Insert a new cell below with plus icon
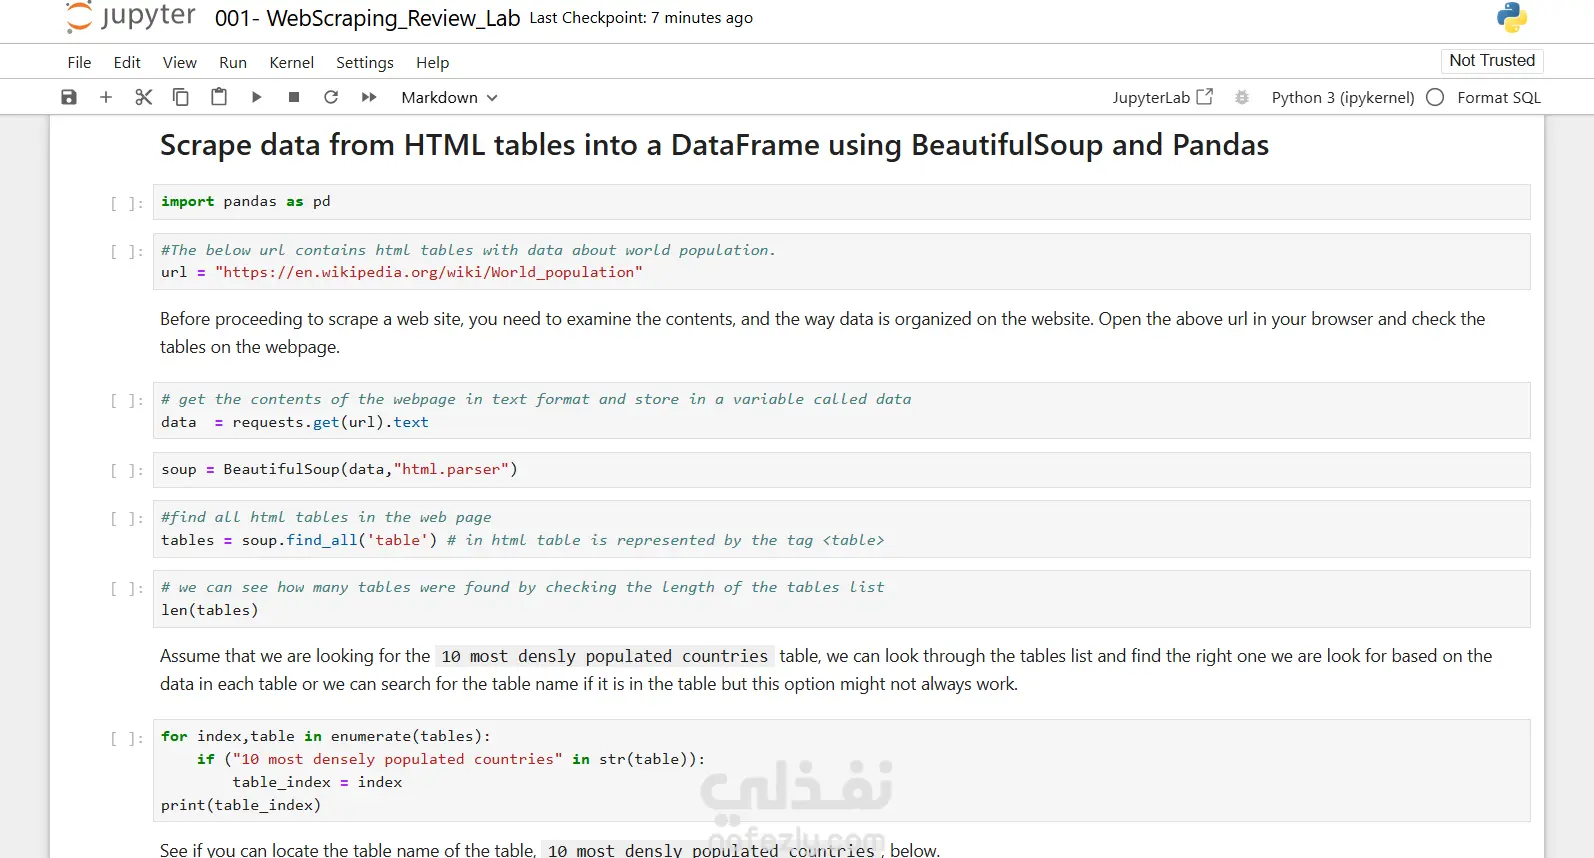Screen dimensions: 1594x858 106,97
